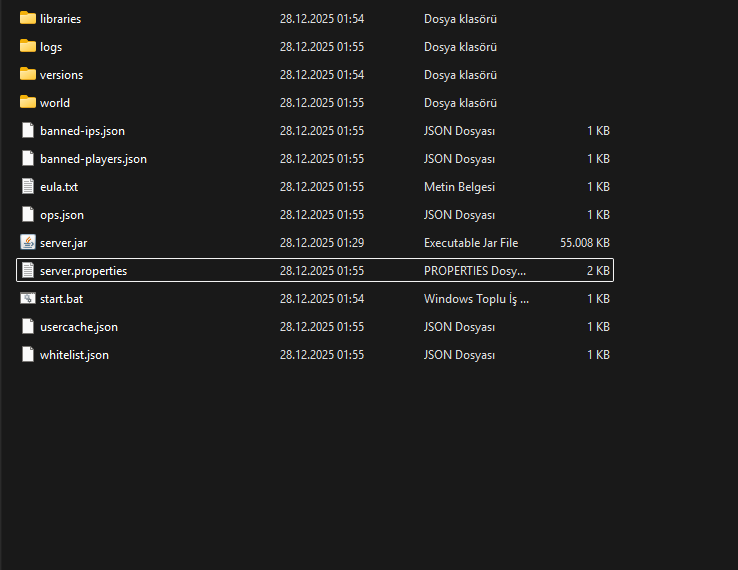
Task: Select the file name world
Action: (x=55, y=103)
